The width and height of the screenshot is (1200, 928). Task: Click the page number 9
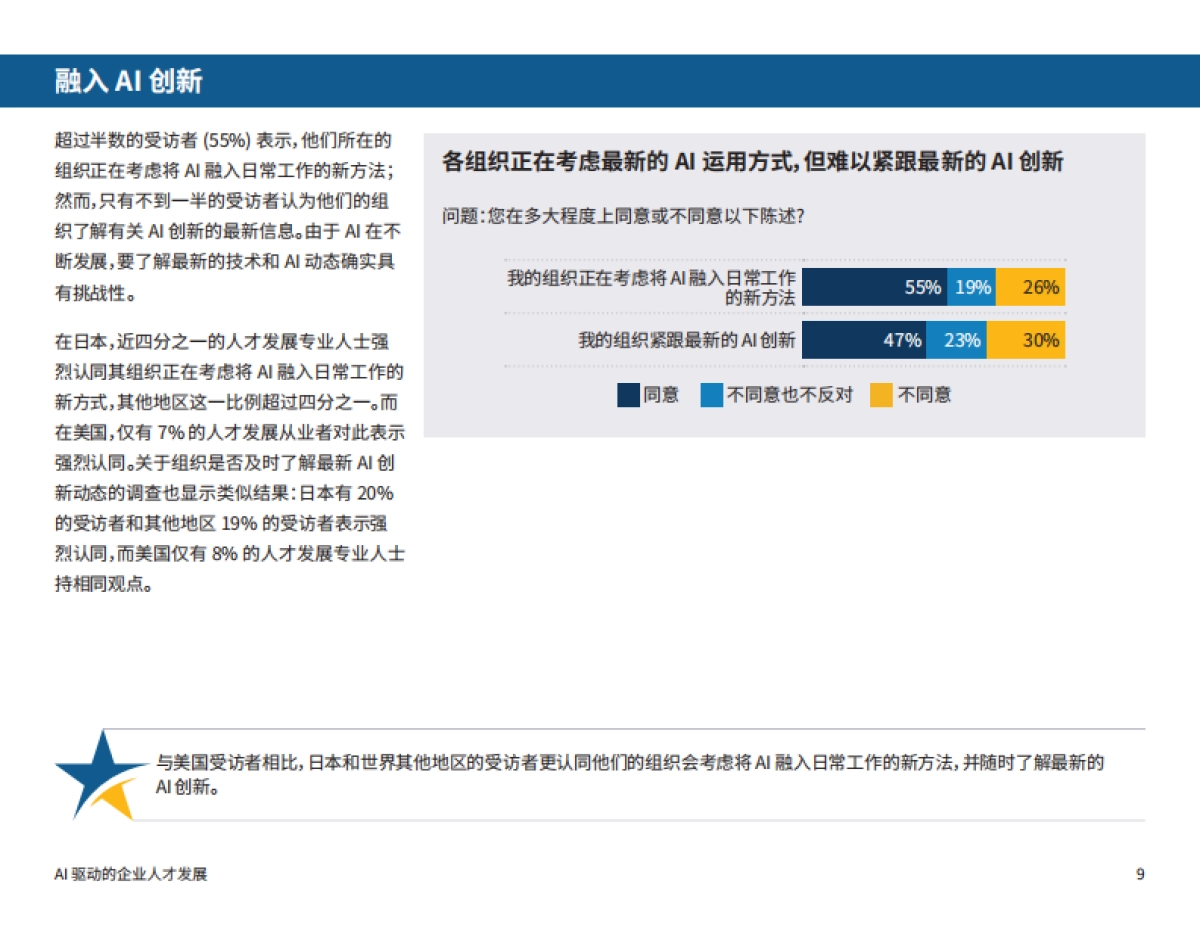coord(1140,872)
